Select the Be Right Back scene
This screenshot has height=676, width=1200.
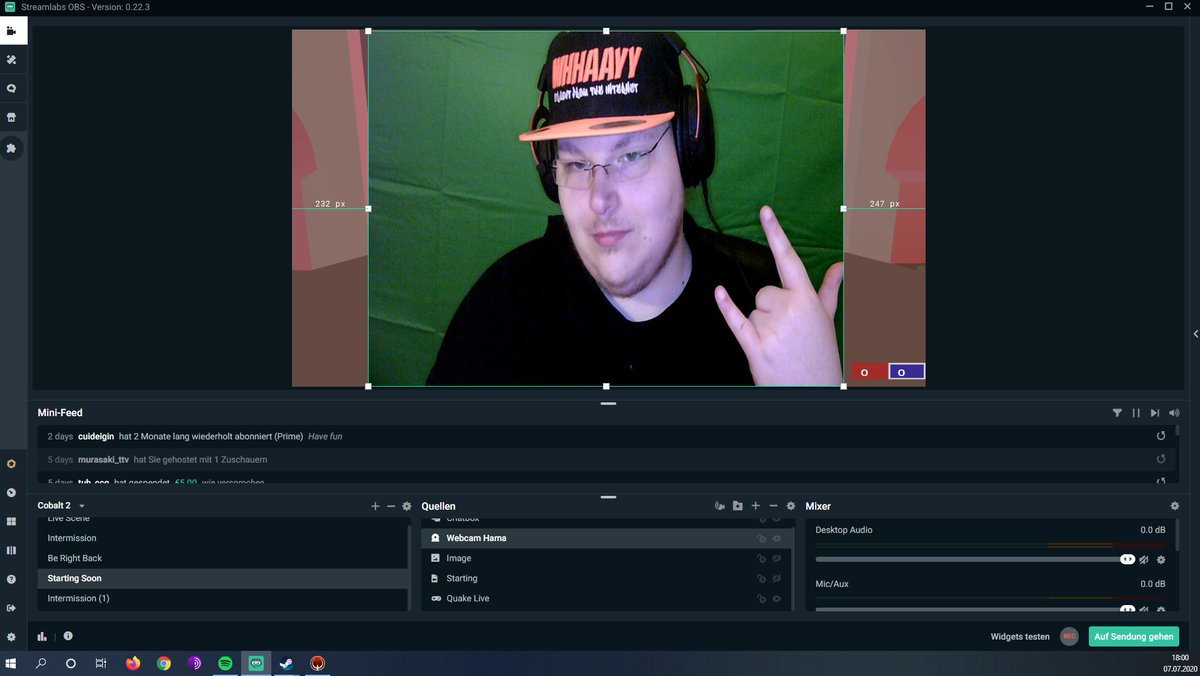(x=222, y=558)
